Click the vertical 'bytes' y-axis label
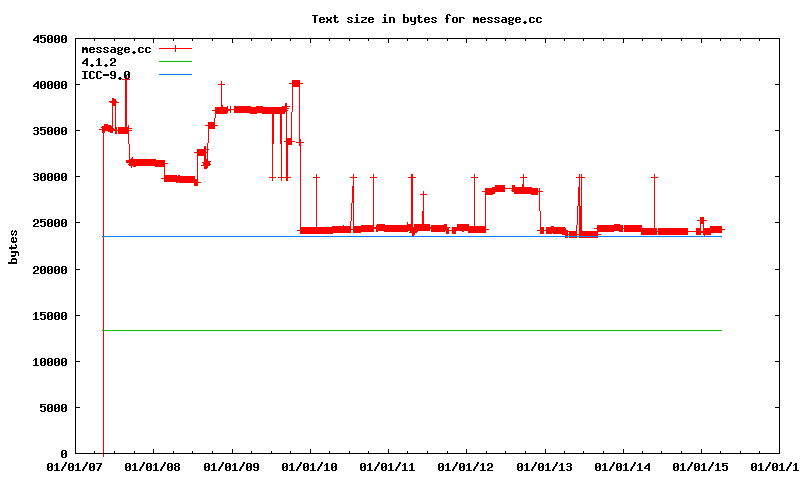Screen dimensions: 800x480 [13, 246]
